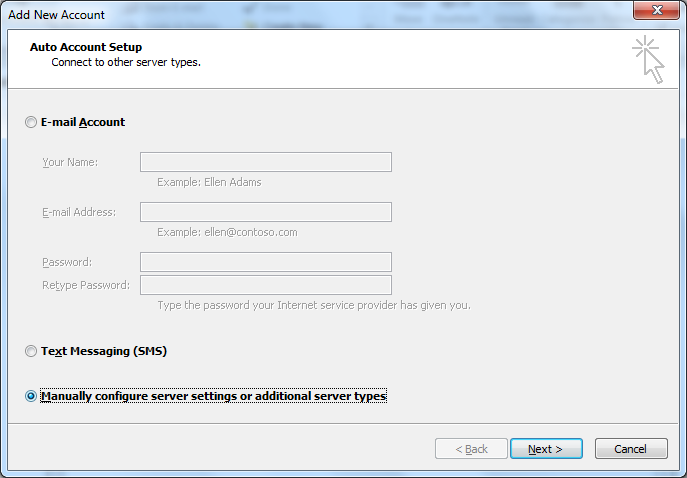Screen dimensions: 687x478
Task: Click the Internet service provider password hint
Action: 314,305
